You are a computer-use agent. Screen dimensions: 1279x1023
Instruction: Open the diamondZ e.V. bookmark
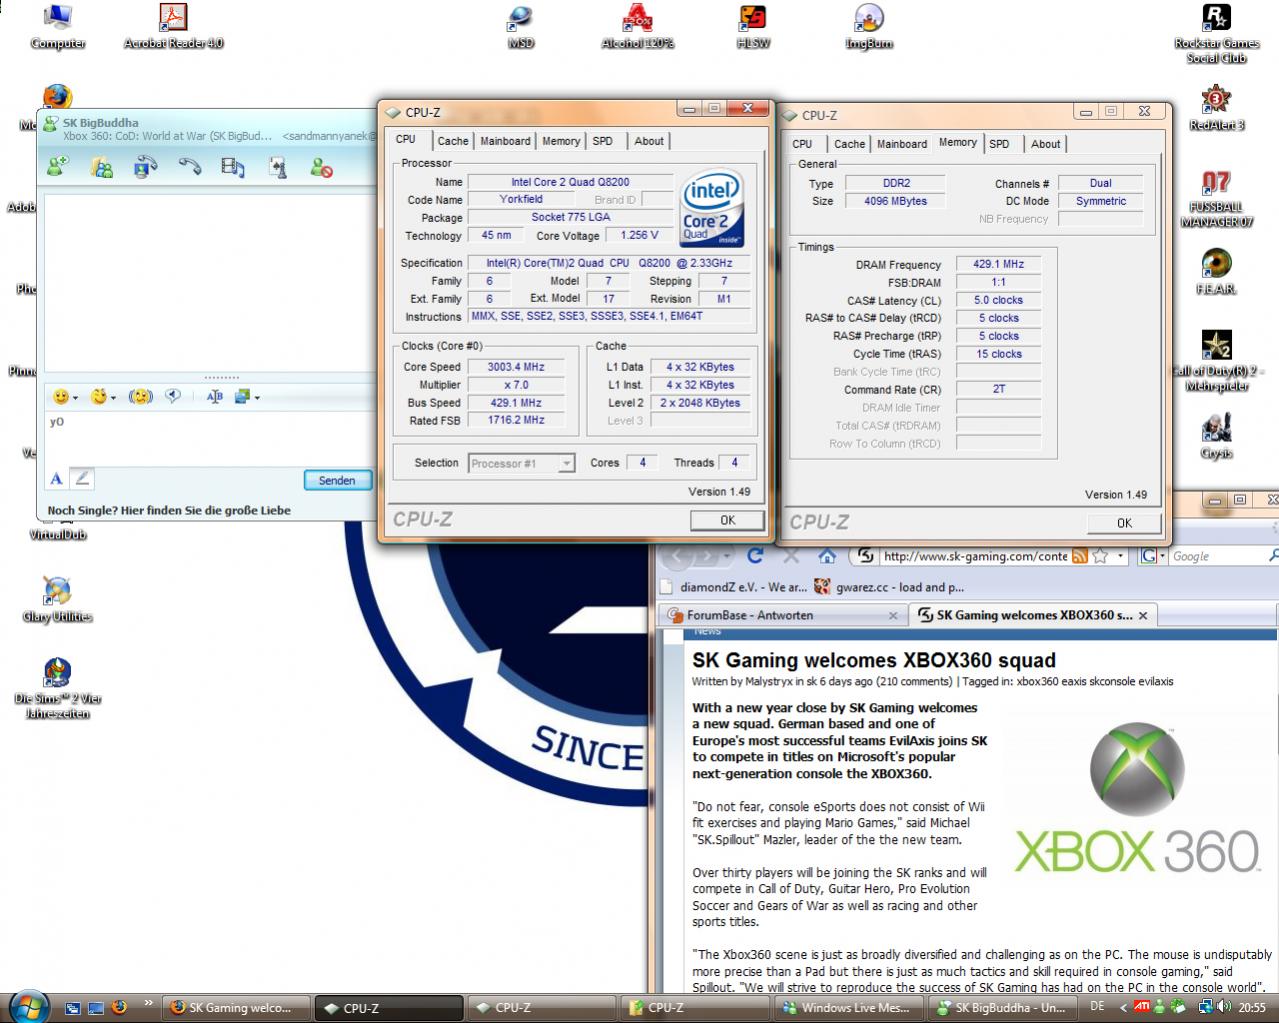point(735,587)
